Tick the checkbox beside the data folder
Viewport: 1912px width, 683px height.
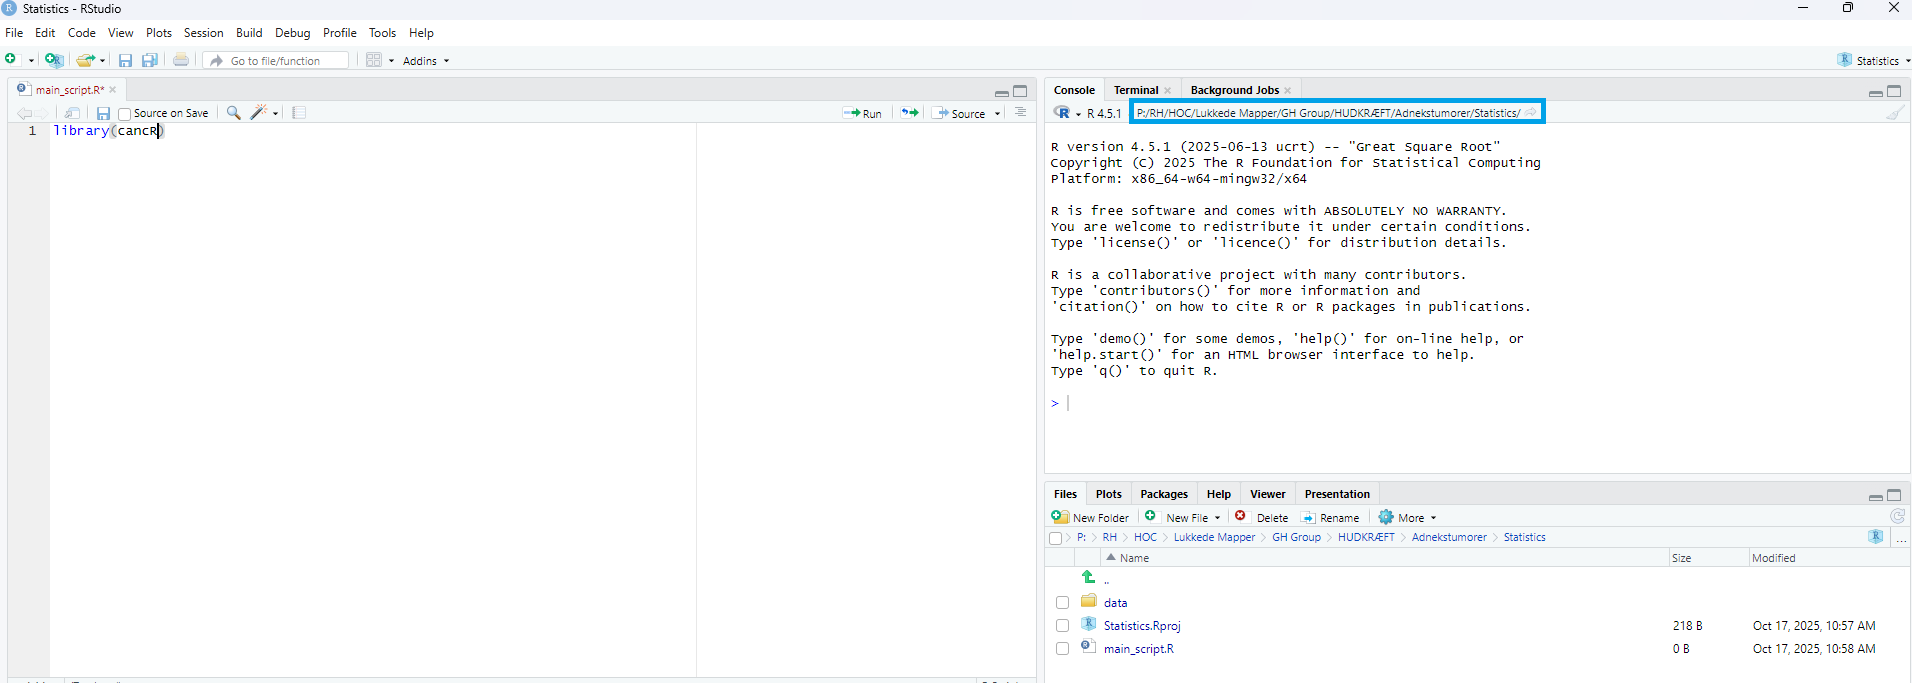tap(1062, 603)
